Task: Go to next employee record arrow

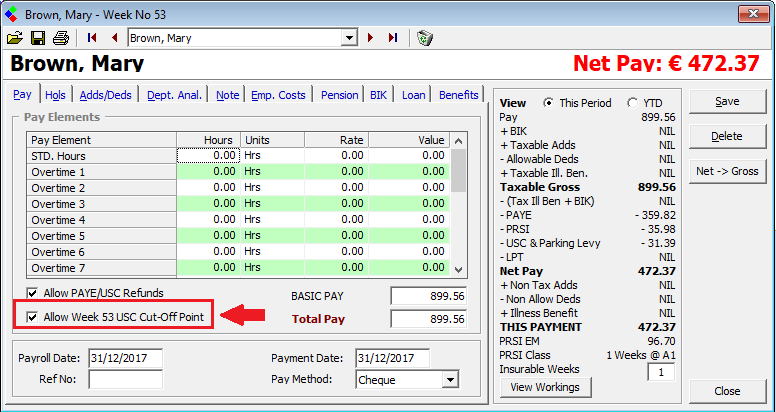Action: point(371,38)
